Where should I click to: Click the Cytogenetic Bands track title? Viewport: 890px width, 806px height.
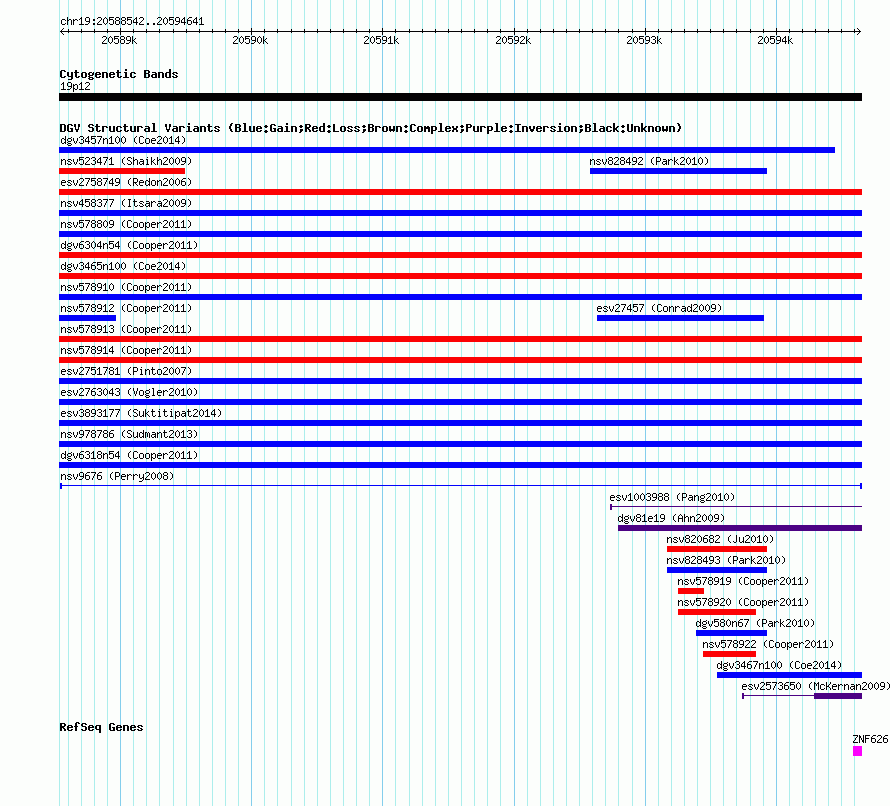(x=119, y=74)
